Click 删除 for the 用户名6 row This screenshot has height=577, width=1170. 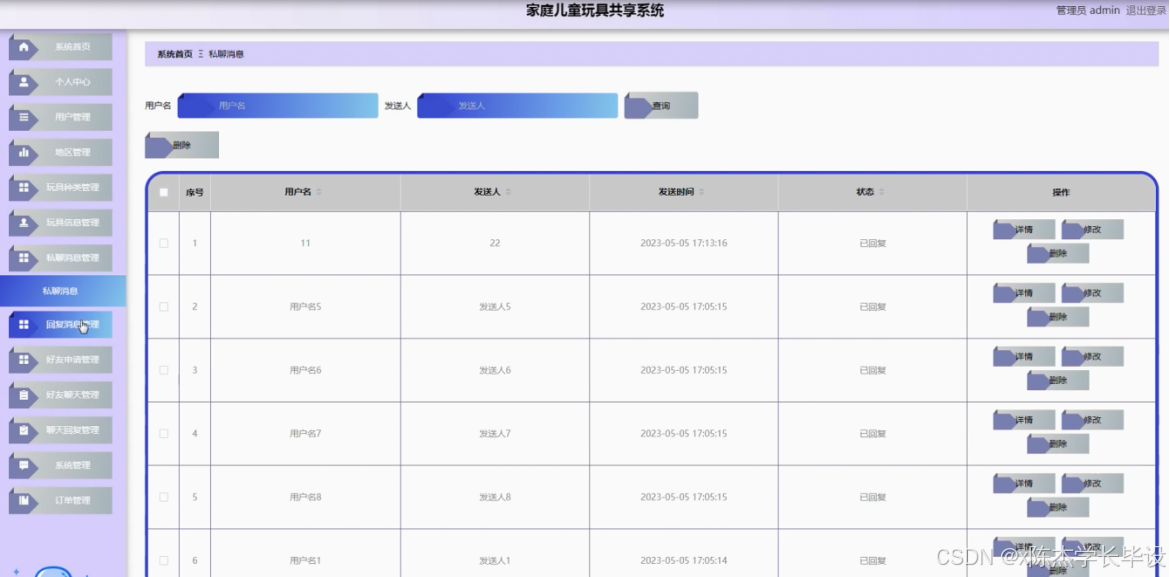pyautogui.click(x=1058, y=381)
